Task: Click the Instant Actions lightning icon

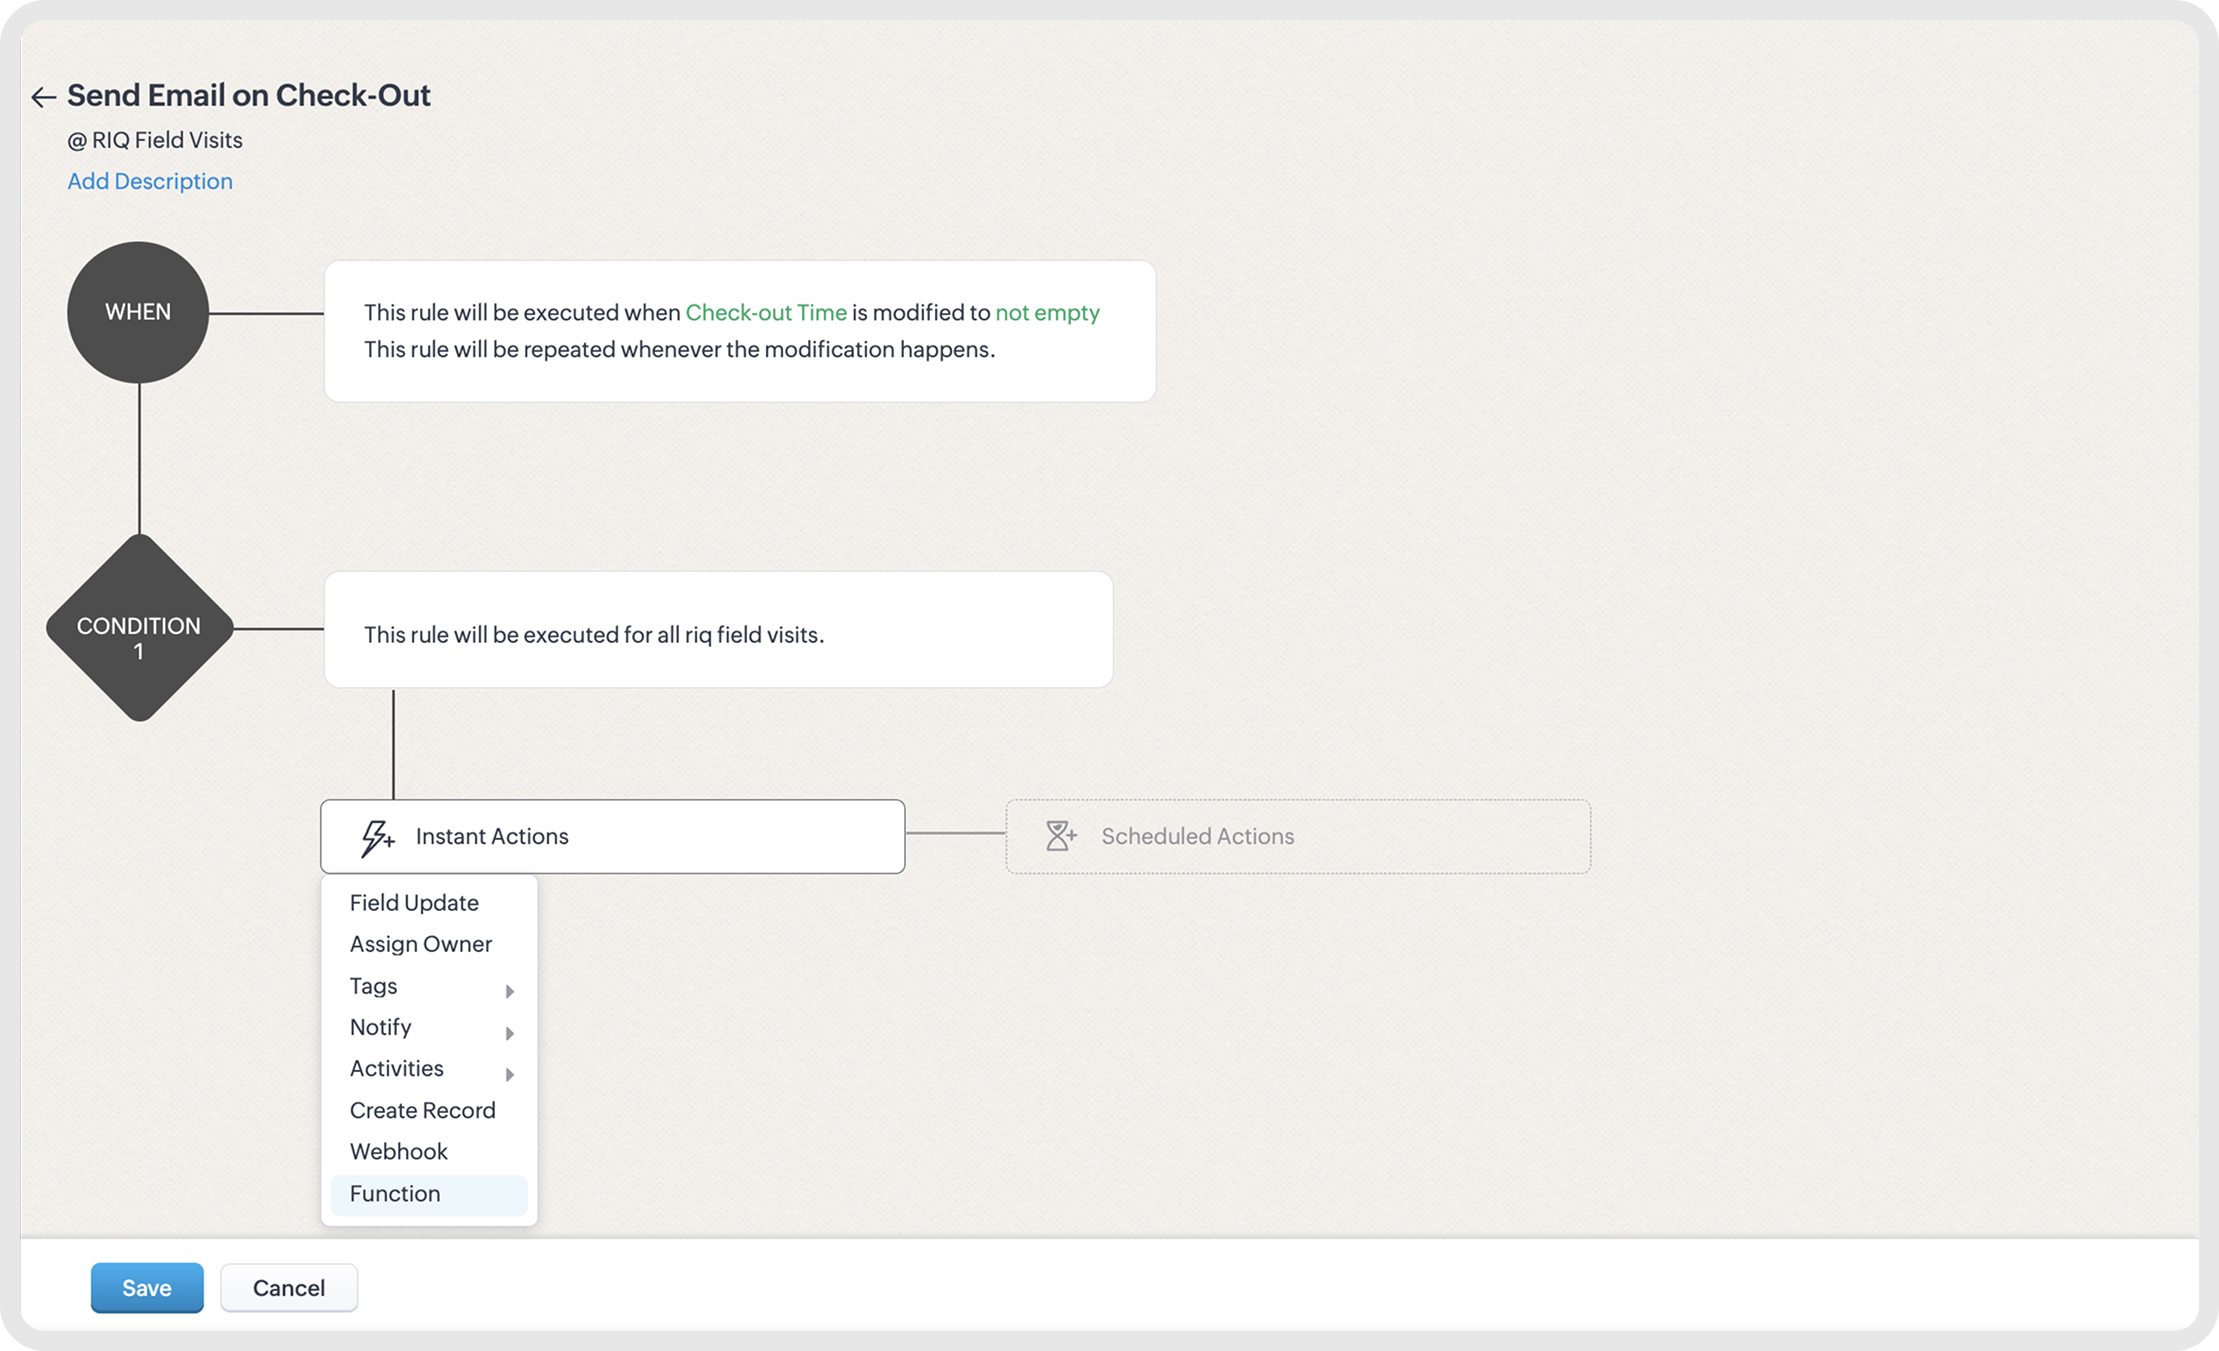Action: pos(377,837)
